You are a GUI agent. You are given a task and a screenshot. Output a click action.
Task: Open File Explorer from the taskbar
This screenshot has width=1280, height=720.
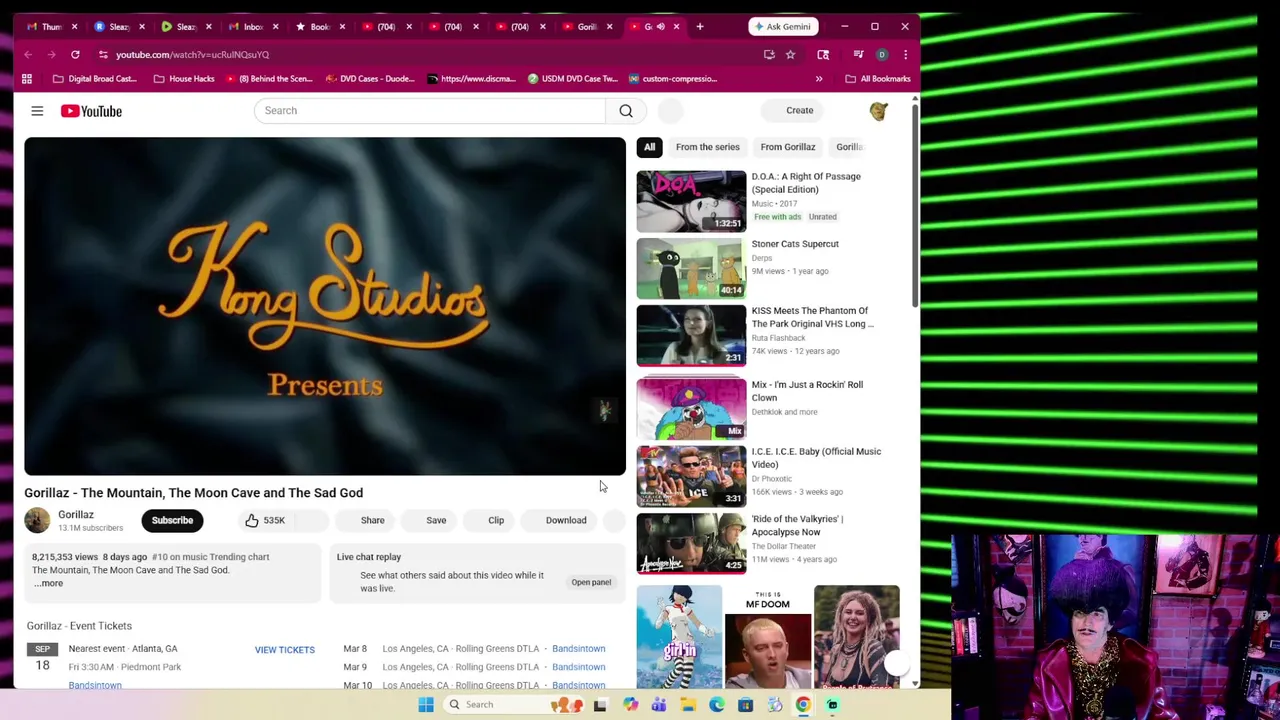point(688,705)
